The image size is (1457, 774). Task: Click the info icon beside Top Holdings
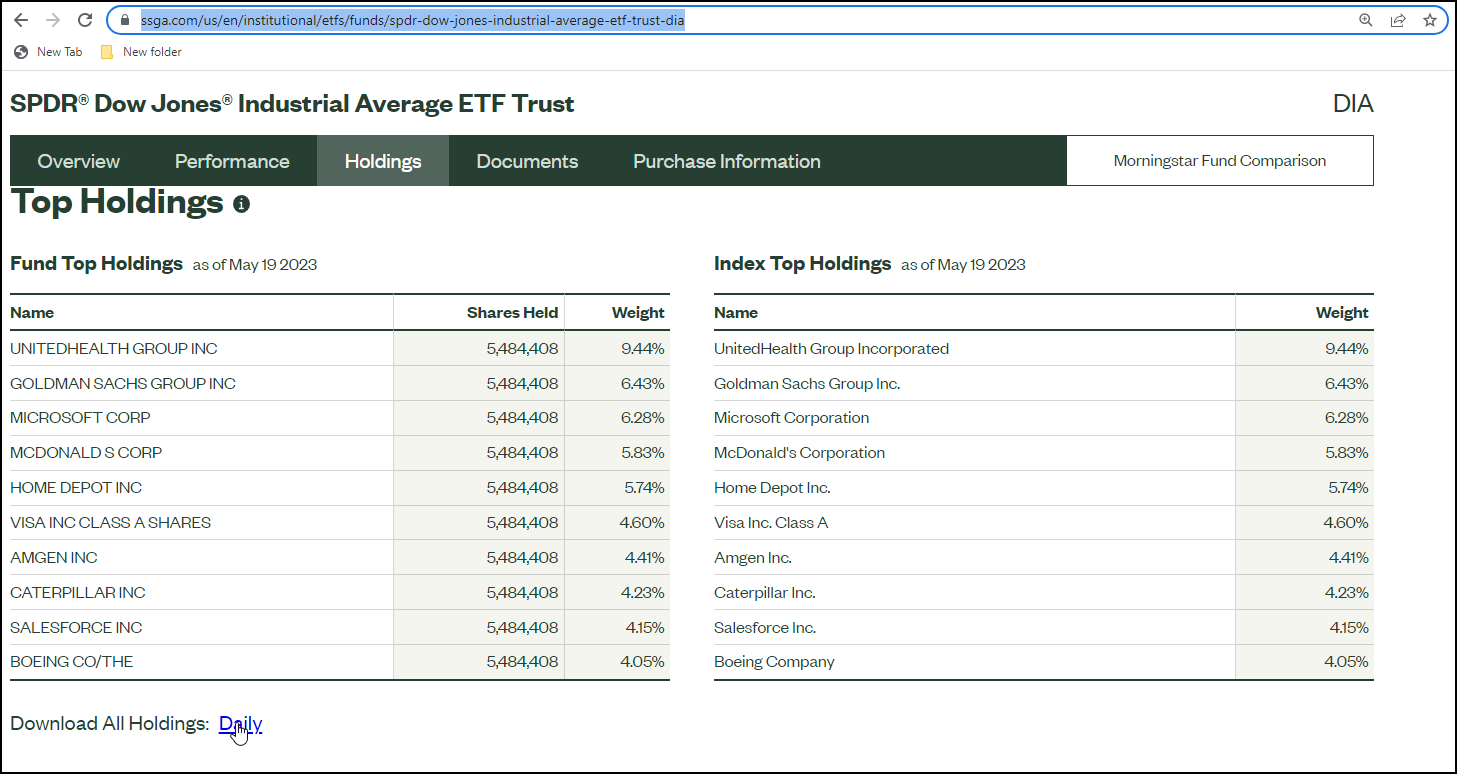[x=241, y=204]
